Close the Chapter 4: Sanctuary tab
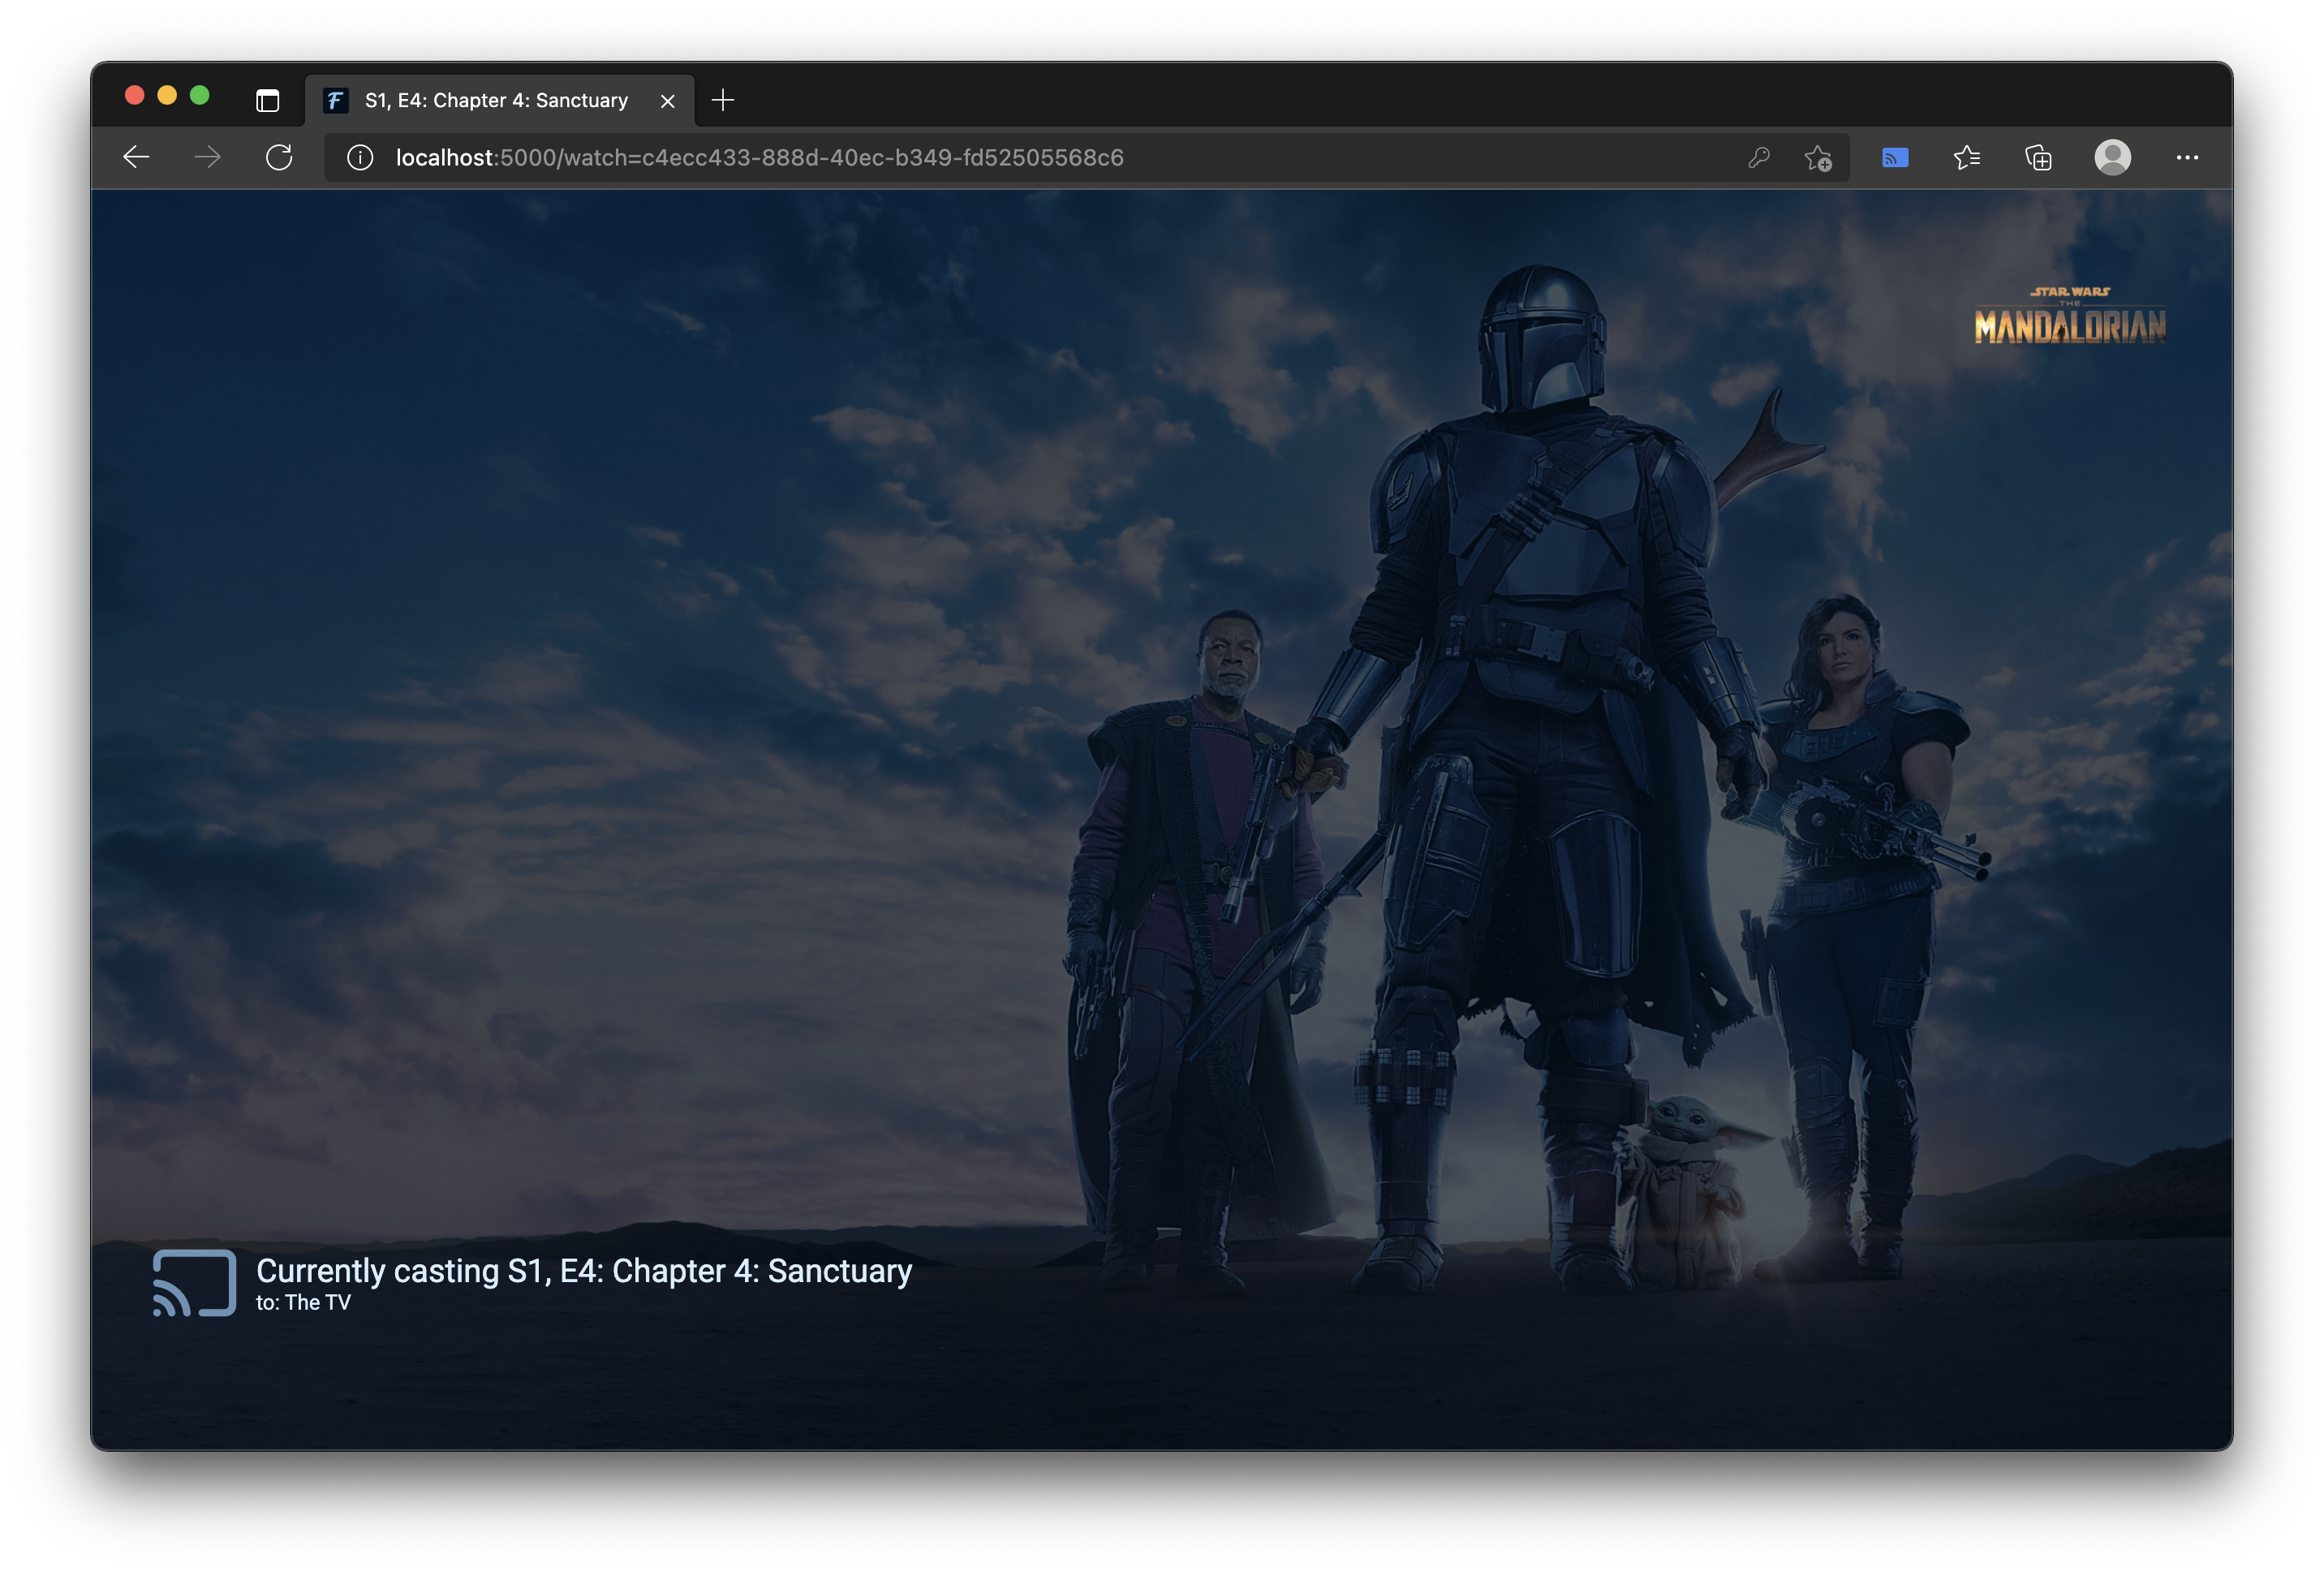The width and height of the screenshot is (2324, 1571). 668,101
